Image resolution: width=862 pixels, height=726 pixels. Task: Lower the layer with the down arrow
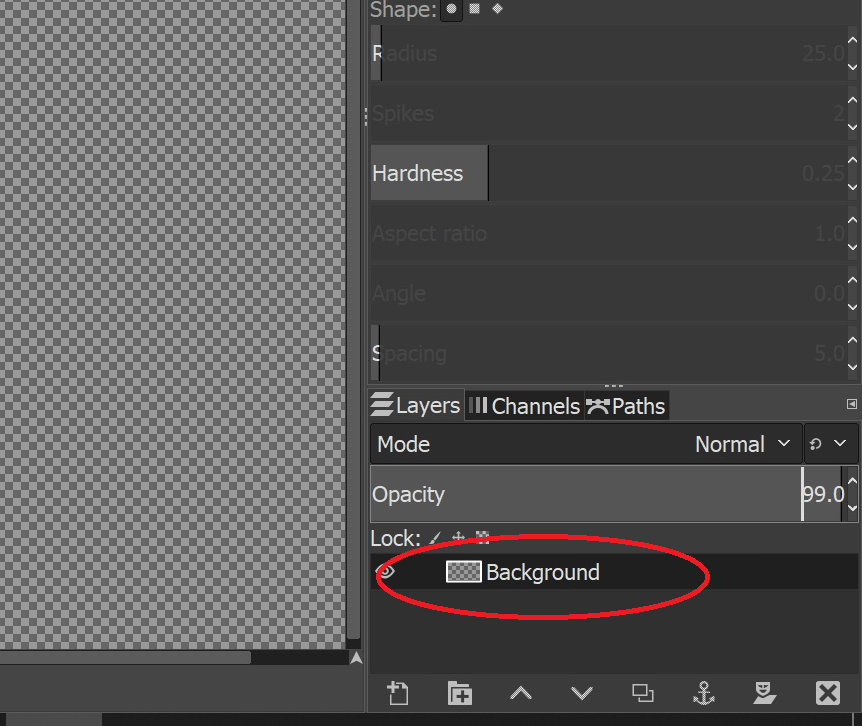pyautogui.click(x=581, y=693)
